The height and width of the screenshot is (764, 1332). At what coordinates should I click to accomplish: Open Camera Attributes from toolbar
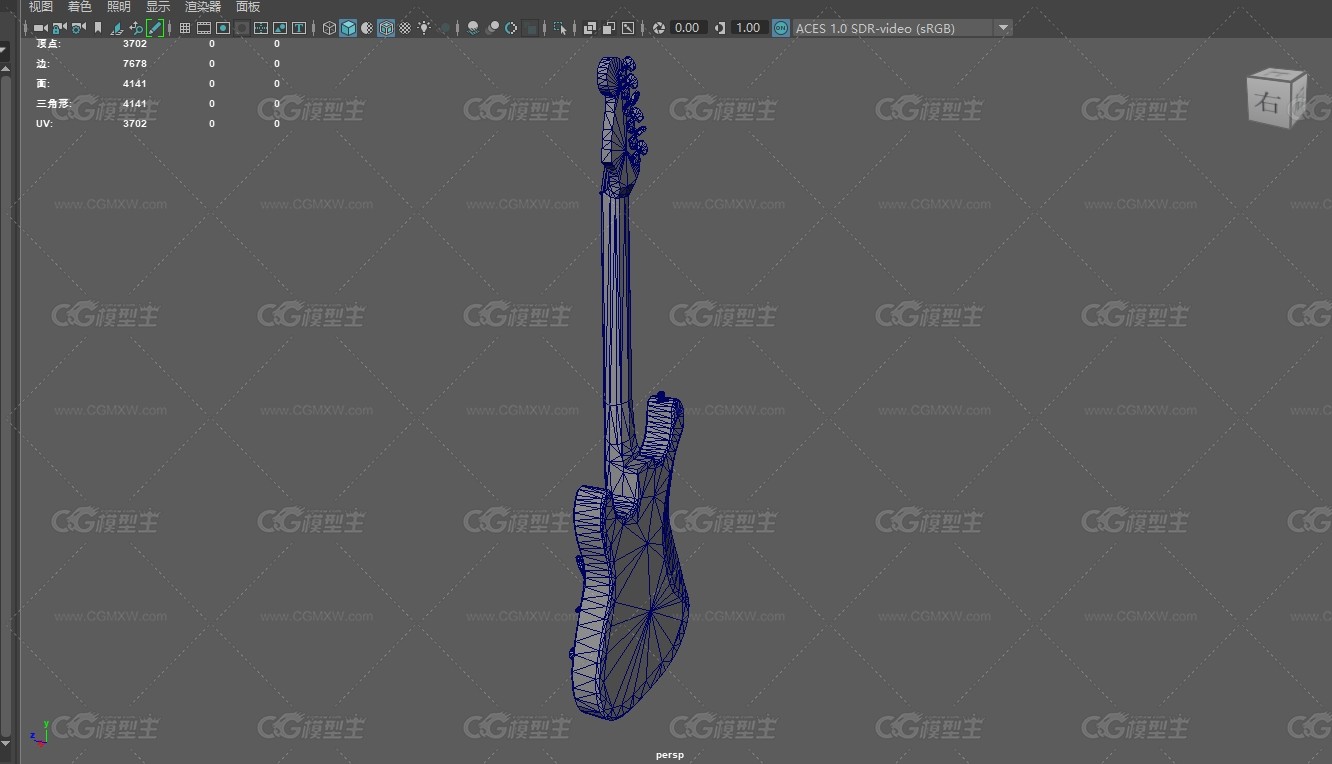(78, 28)
